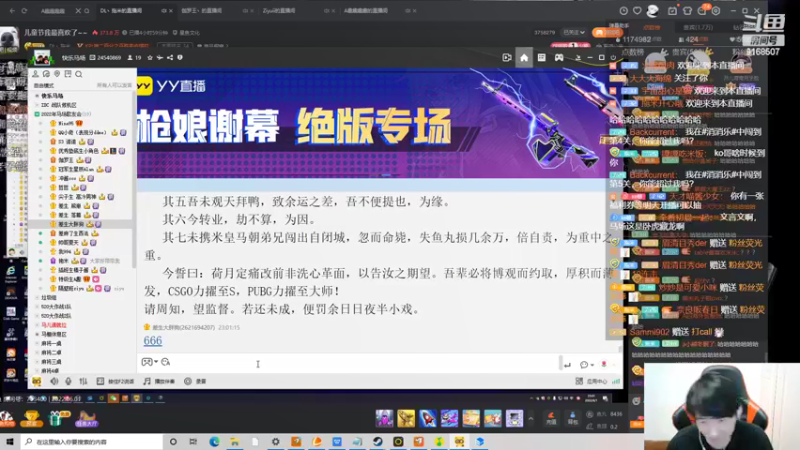Open the 已关注 follow dropdown
The width and height of the screenshot is (800, 450).
[574, 33]
